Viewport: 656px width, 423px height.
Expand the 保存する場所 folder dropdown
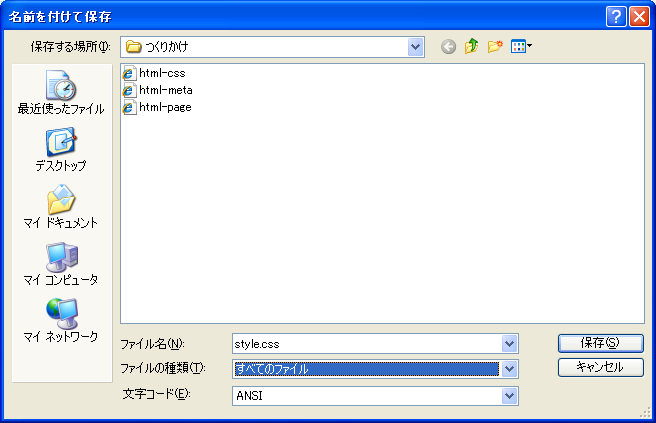point(415,47)
